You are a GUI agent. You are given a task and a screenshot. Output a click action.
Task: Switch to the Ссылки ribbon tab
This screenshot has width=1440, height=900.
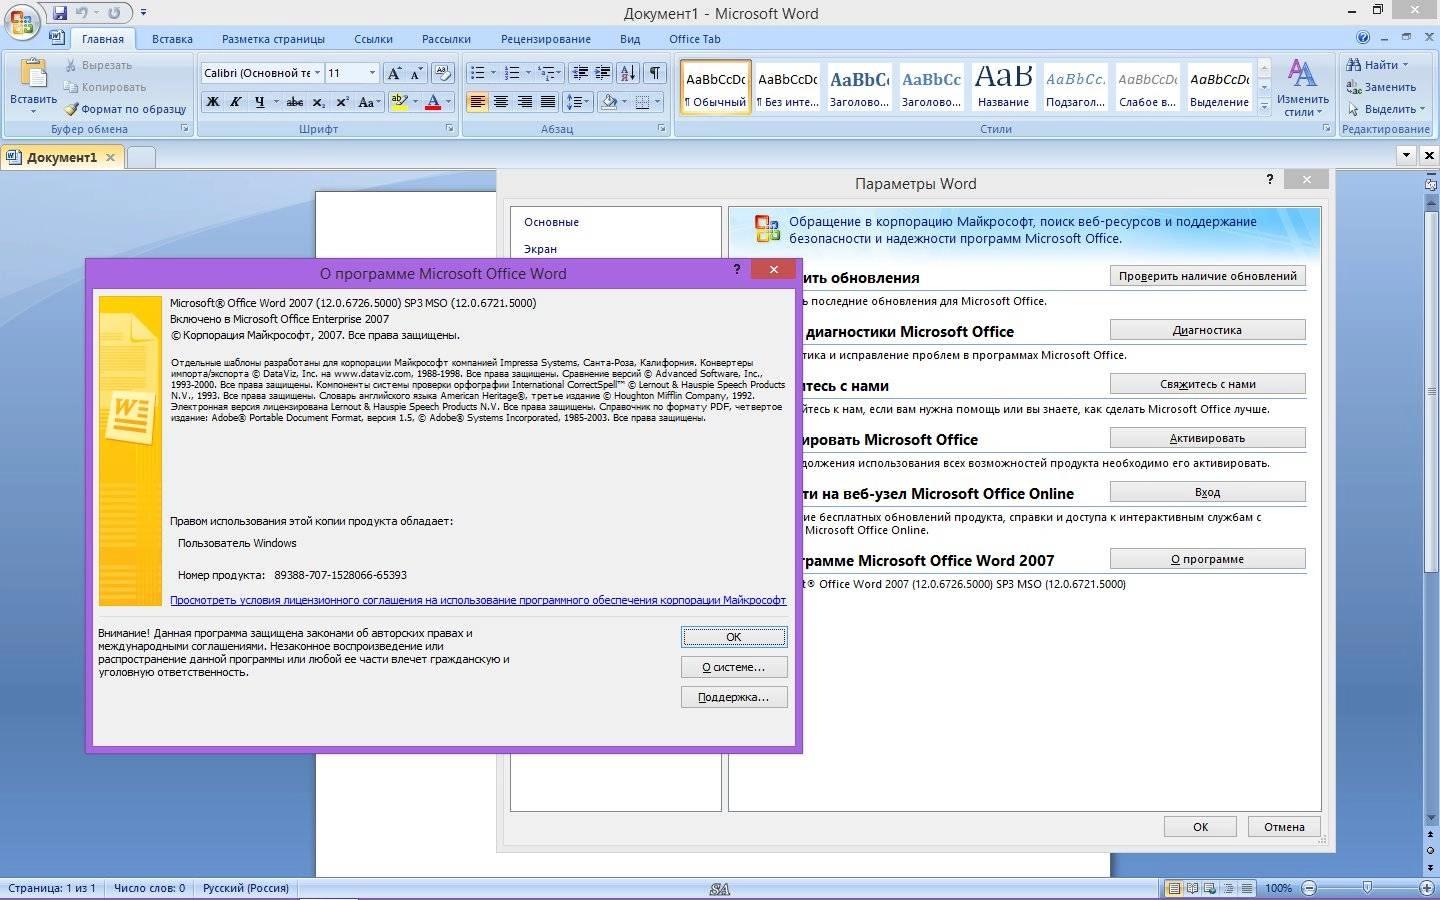pos(373,39)
